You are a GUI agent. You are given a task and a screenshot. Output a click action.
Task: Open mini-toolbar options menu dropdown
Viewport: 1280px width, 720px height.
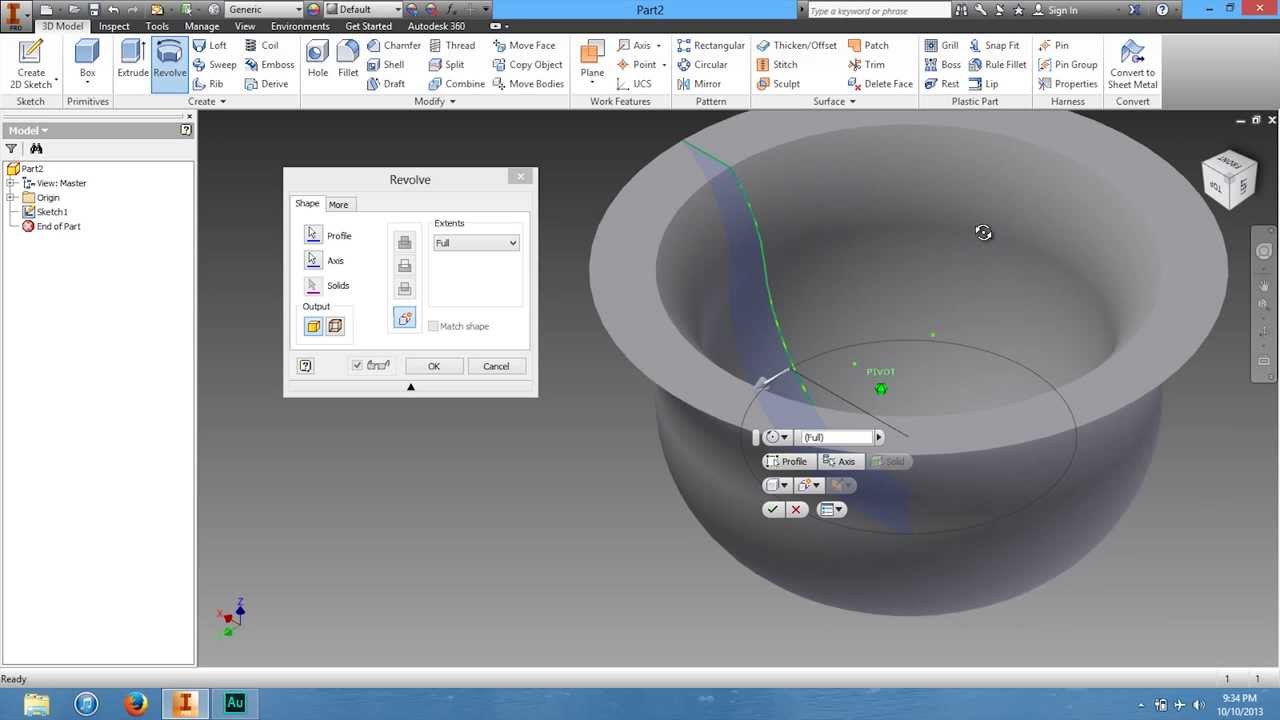(x=832, y=510)
